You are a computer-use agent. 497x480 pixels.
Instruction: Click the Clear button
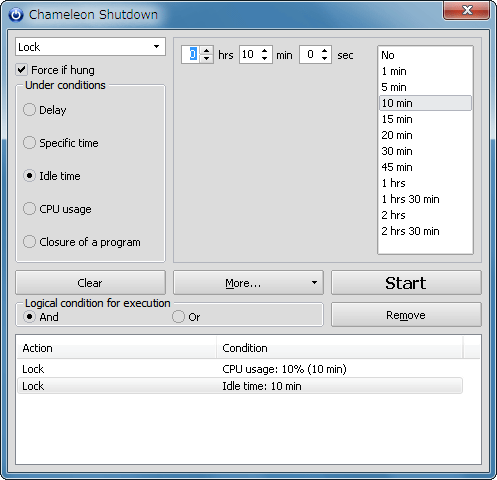click(x=90, y=283)
